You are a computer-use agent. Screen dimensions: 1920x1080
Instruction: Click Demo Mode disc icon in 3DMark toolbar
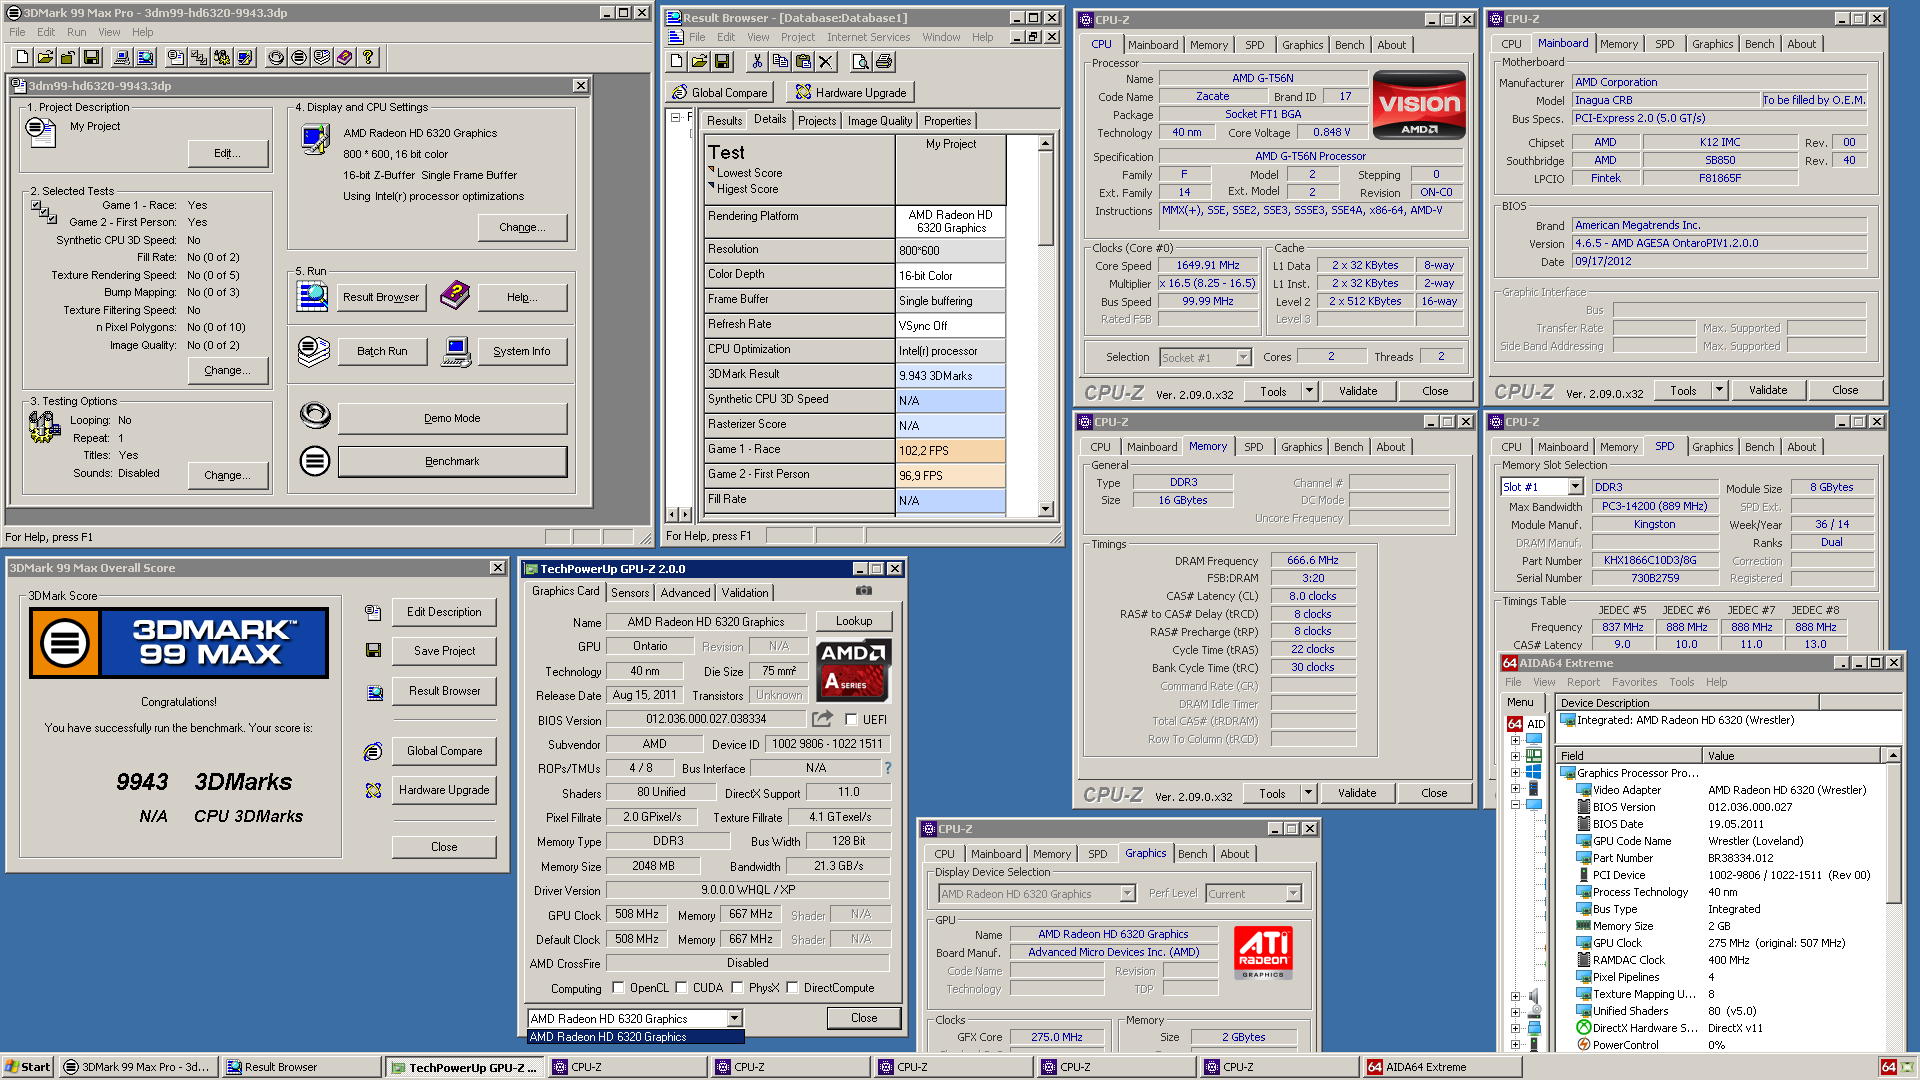point(276,57)
